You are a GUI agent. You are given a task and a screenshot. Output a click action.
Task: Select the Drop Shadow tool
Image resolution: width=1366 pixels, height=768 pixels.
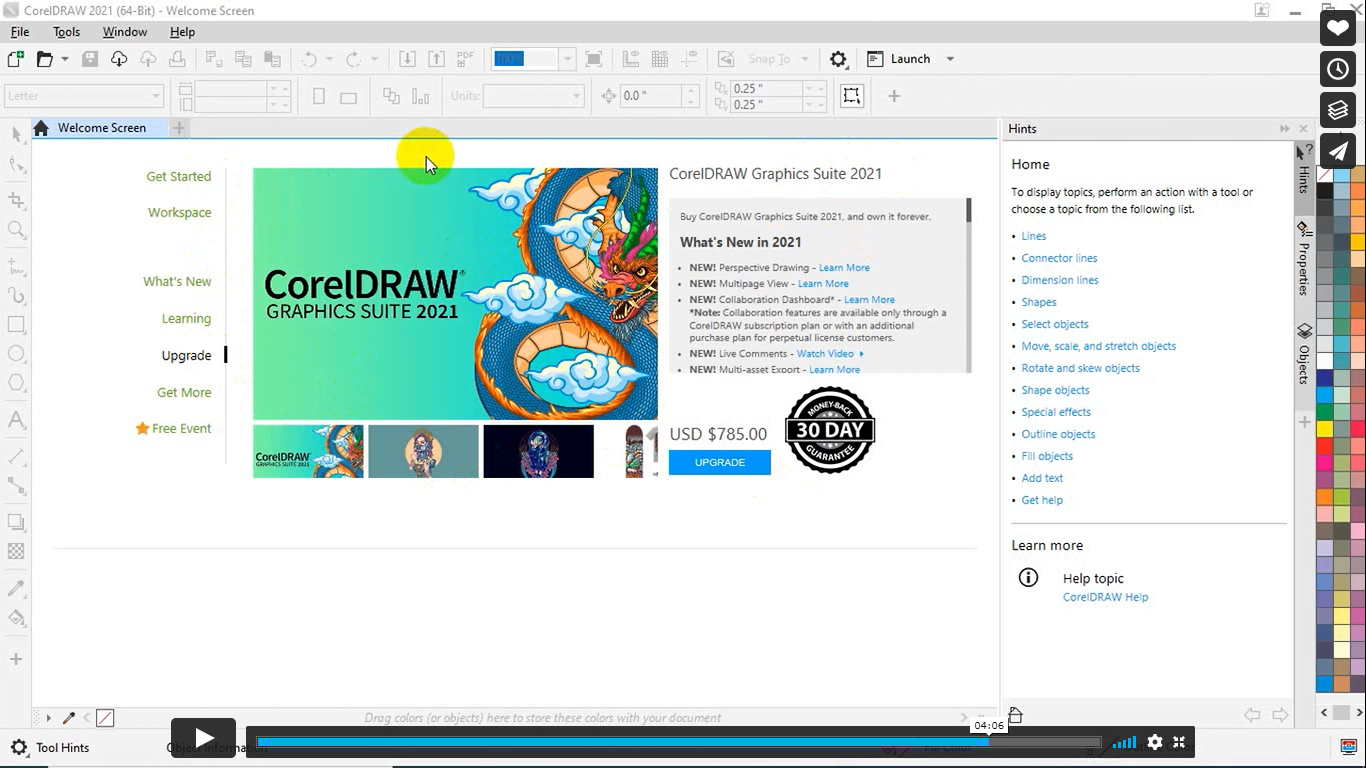tap(16, 521)
